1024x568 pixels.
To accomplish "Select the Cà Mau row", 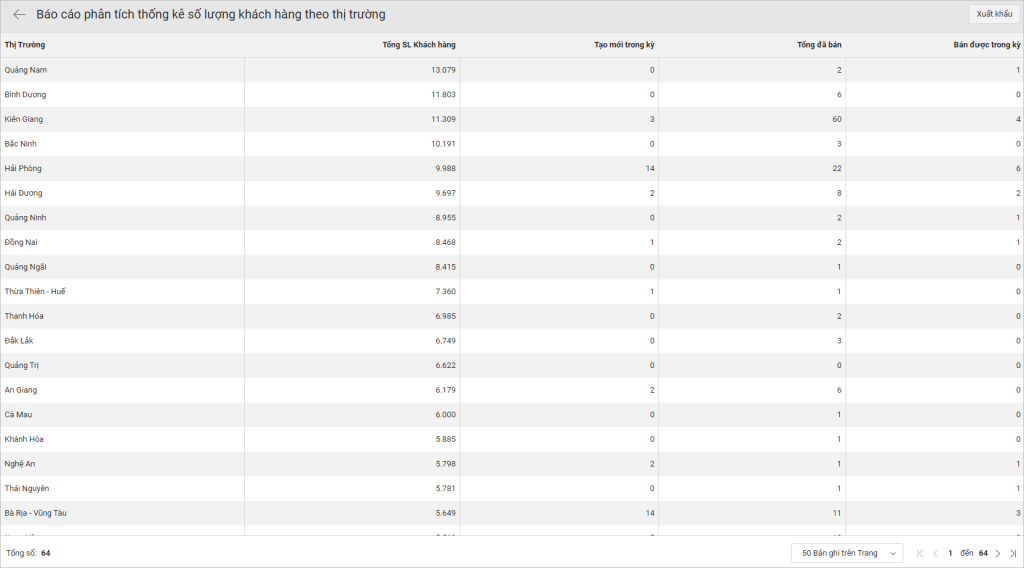I will [x=512, y=415].
